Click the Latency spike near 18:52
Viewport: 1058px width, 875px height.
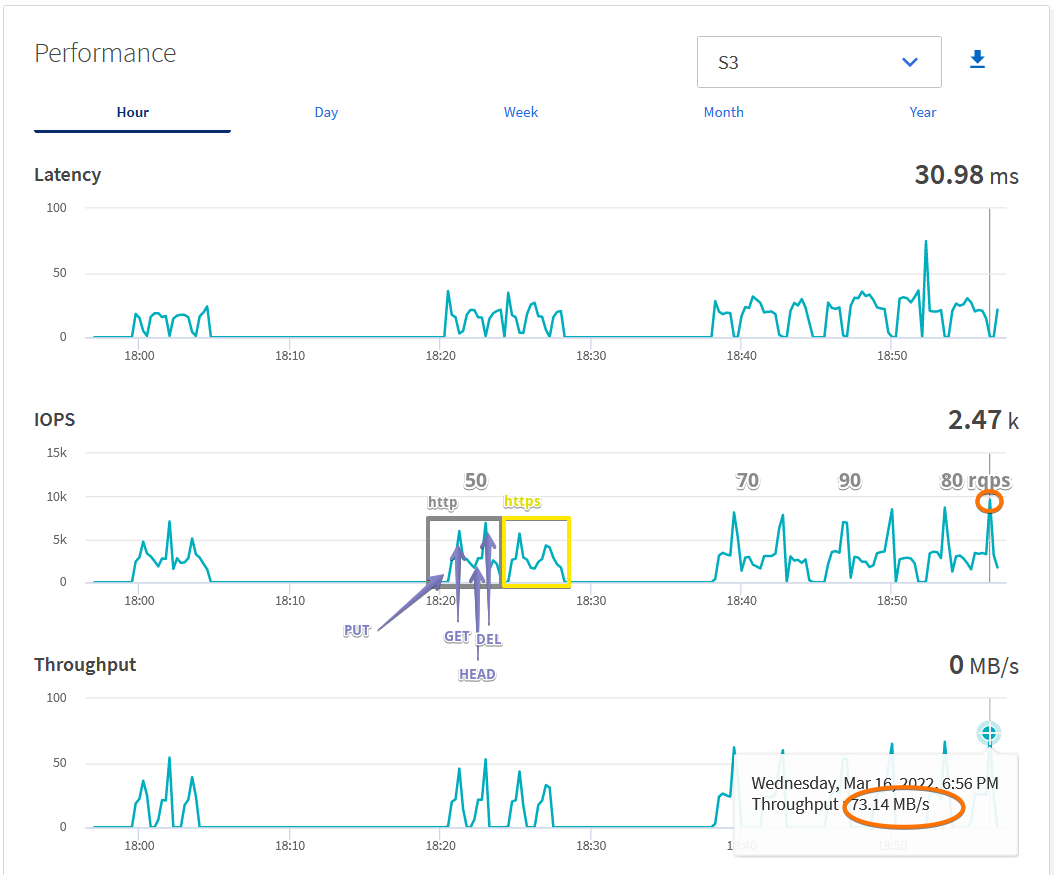click(926, 242)
